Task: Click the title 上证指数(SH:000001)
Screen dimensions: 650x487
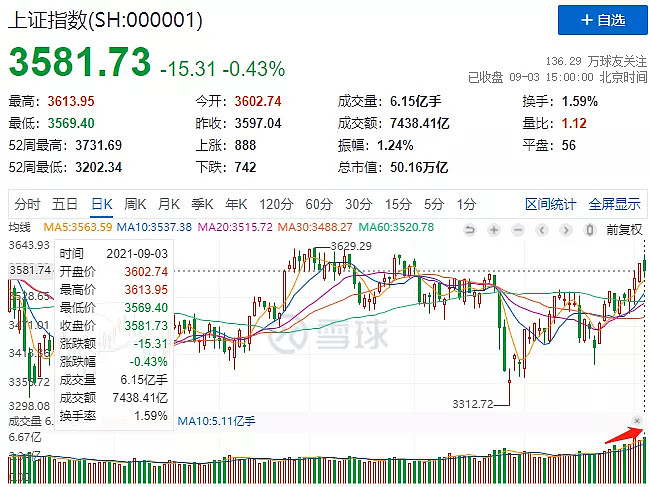Action: pos(105,19)
